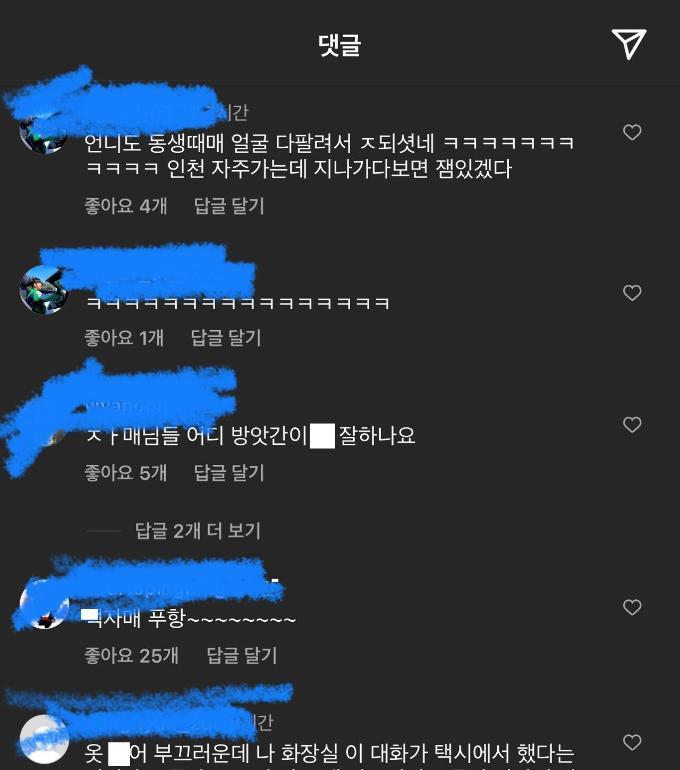Reply to comment with 좋아요 25개

coord(242,655)
